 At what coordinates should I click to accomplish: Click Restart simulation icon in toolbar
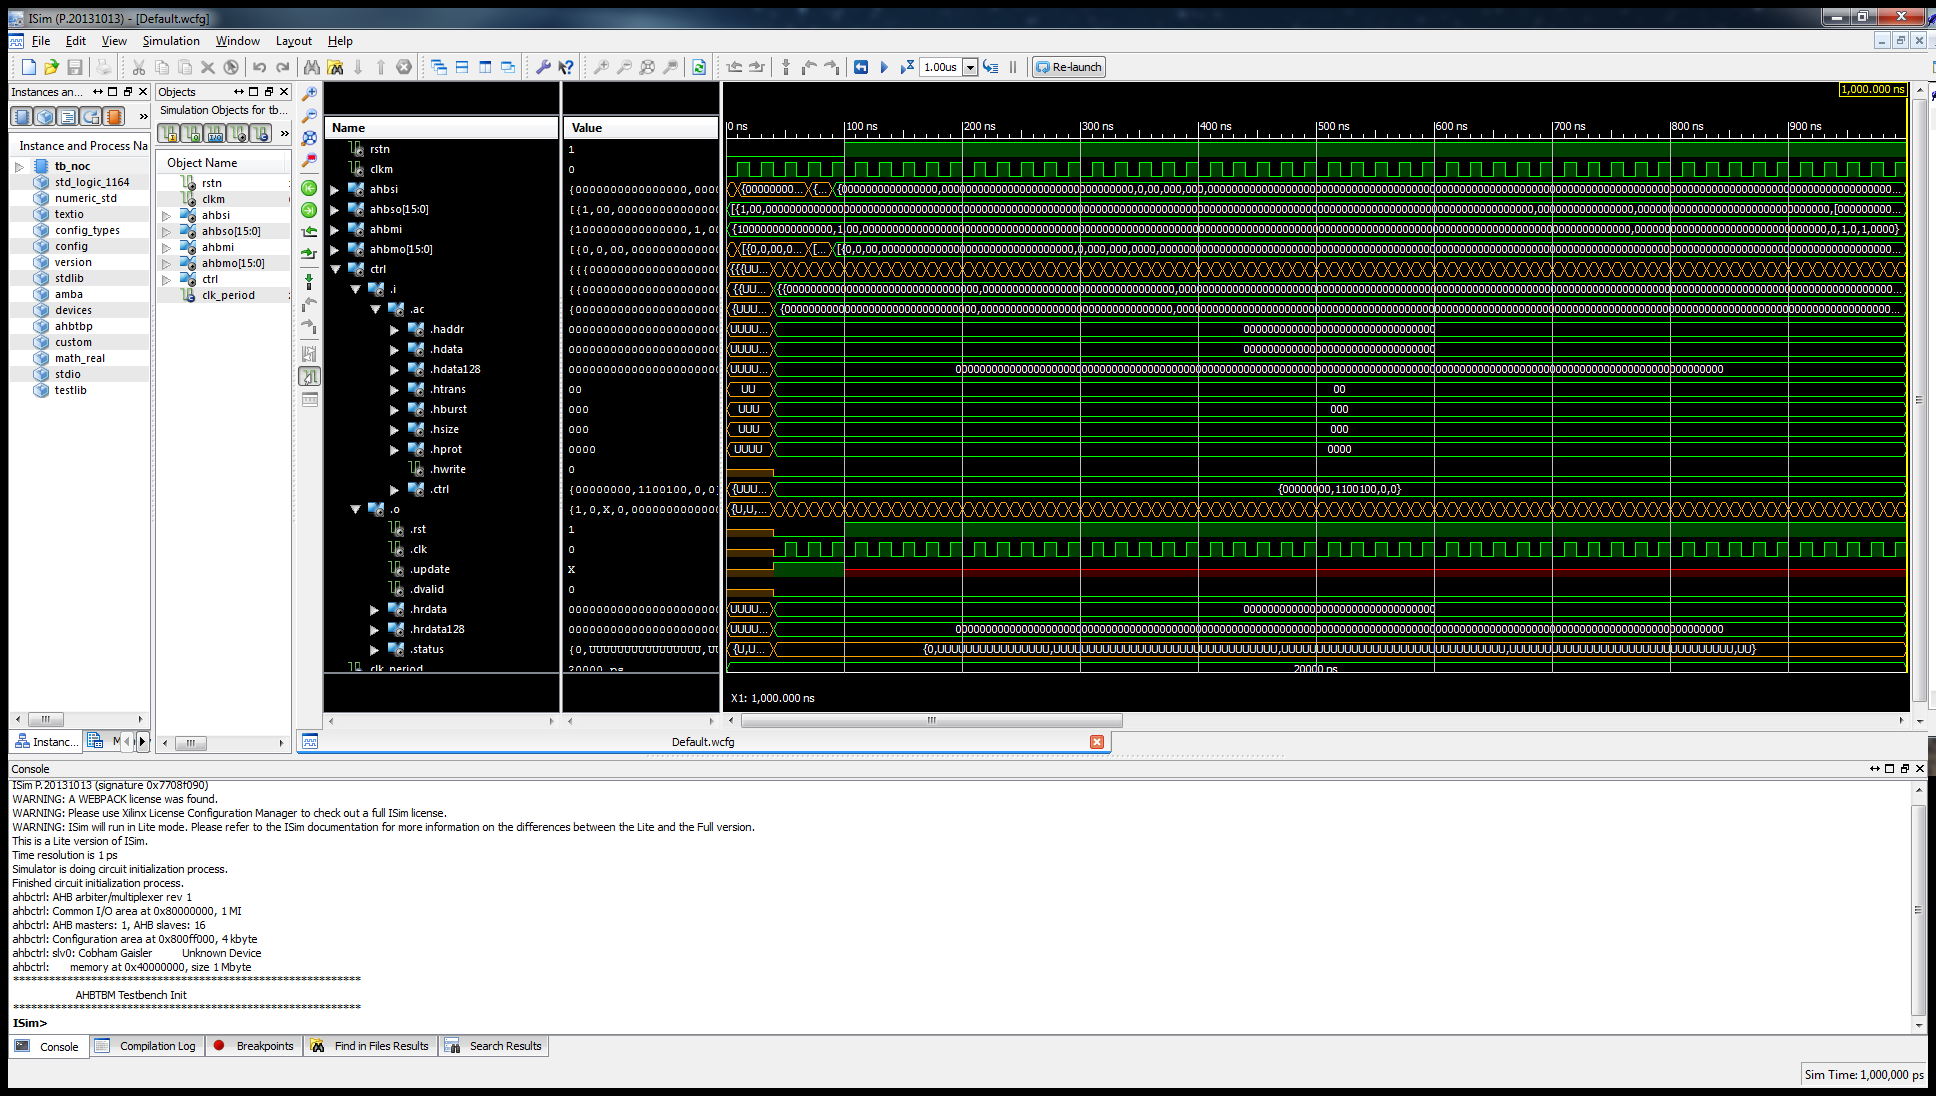(861, 67)
